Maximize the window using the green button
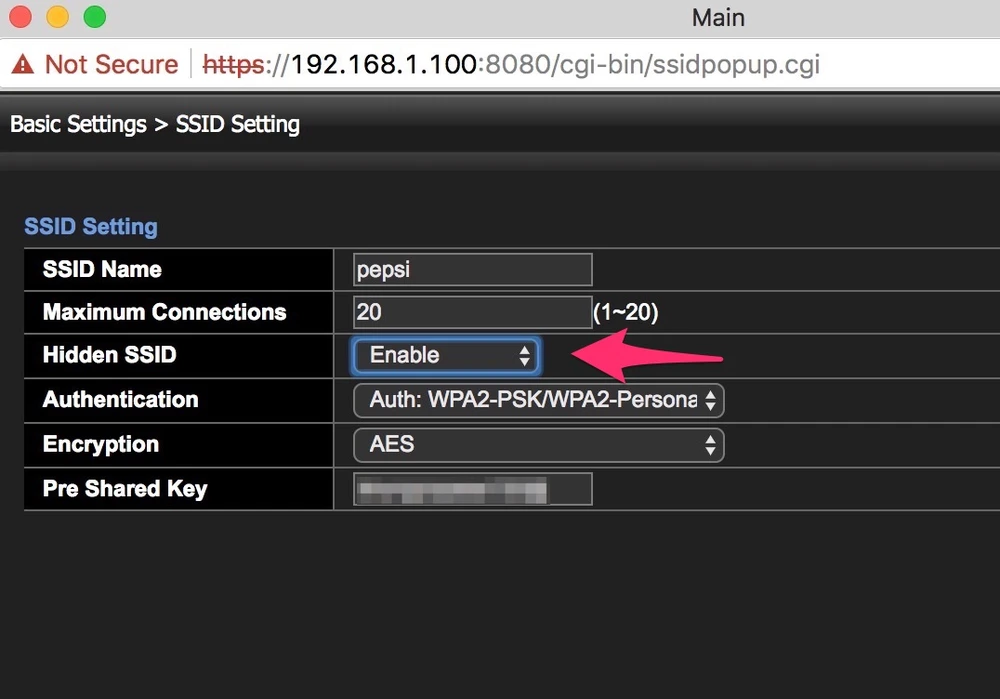Image resolution: width=1000 pixels, height=699 pixels. click(94, 17)
